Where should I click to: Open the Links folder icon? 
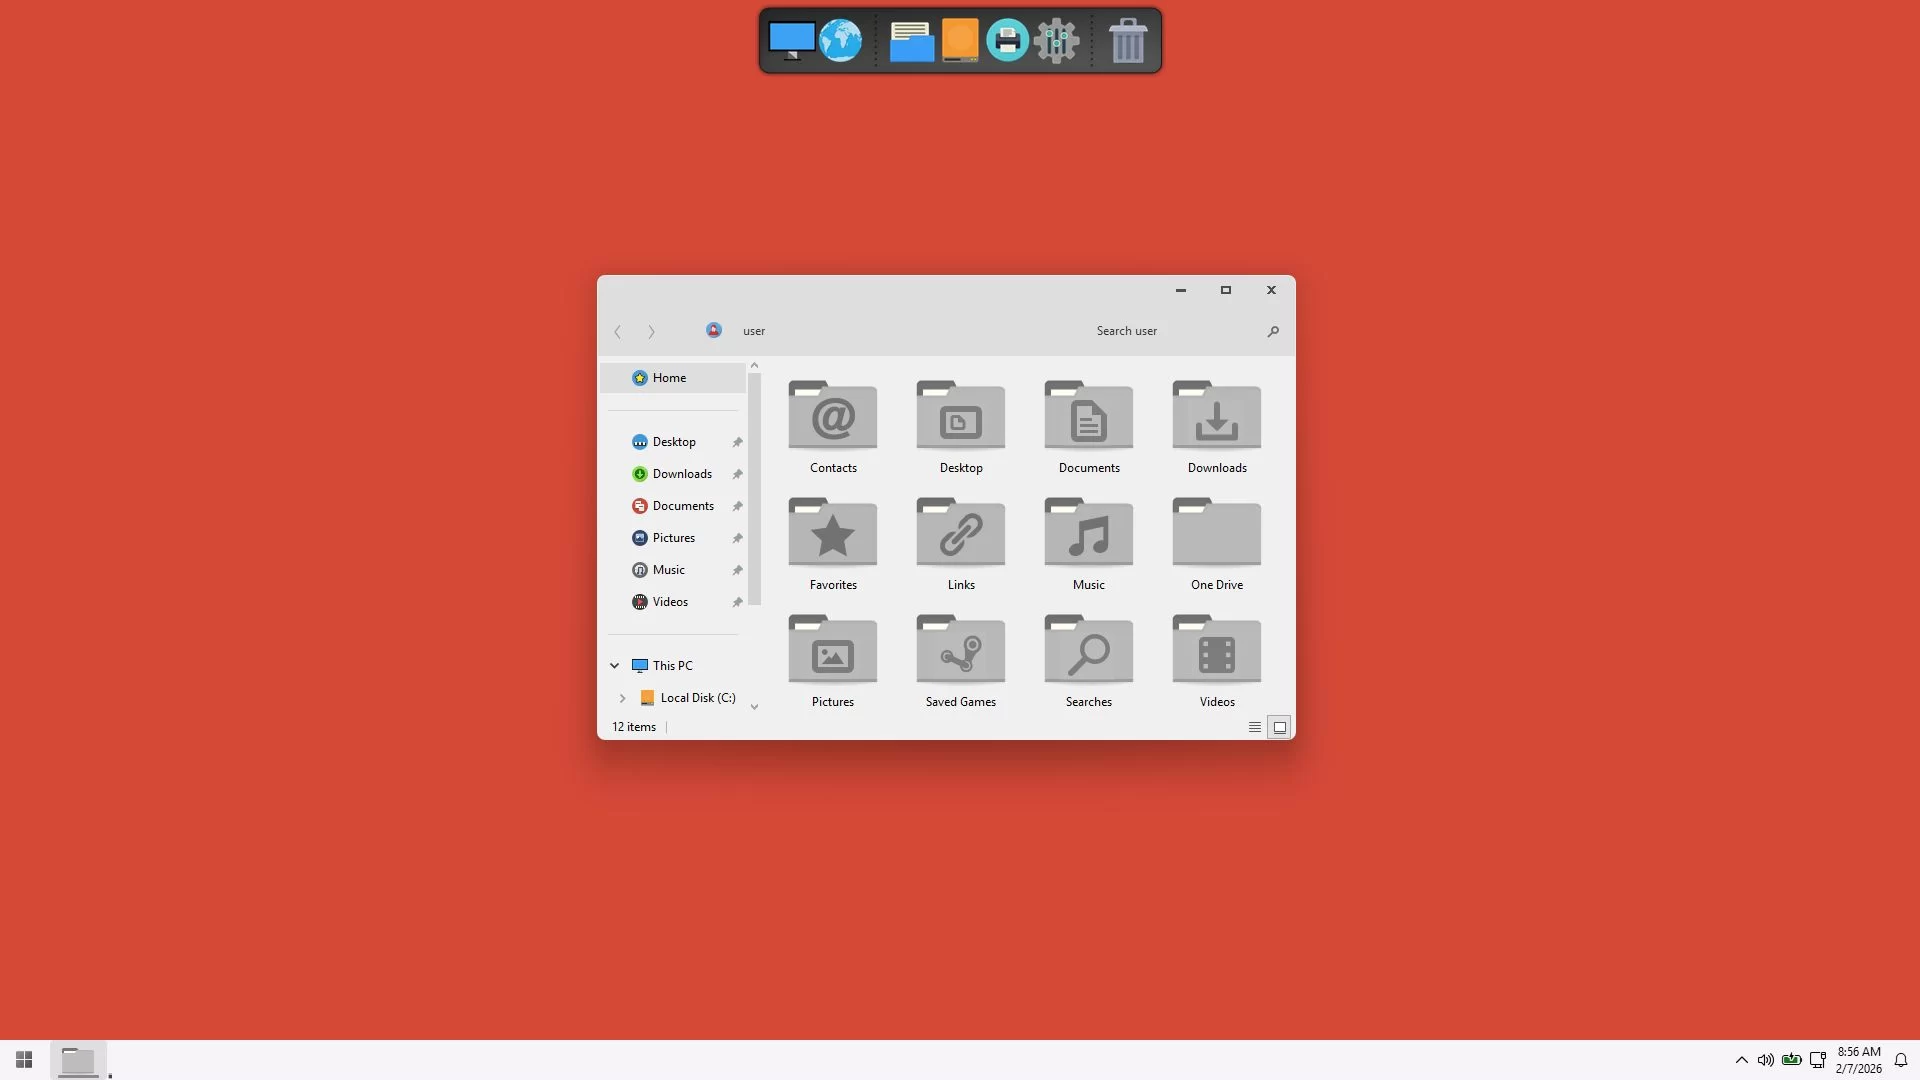960,533
